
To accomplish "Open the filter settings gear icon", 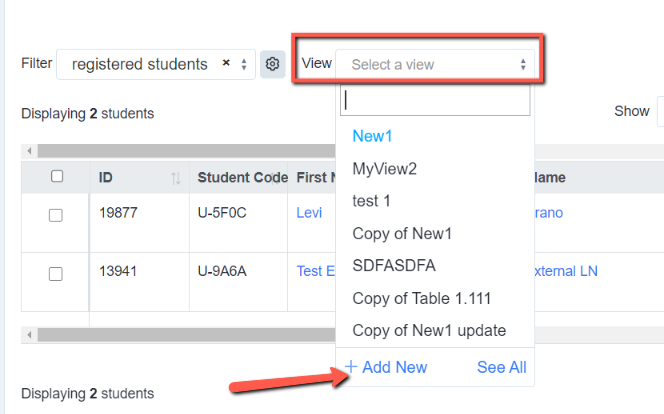I will (x=272, y=64).
